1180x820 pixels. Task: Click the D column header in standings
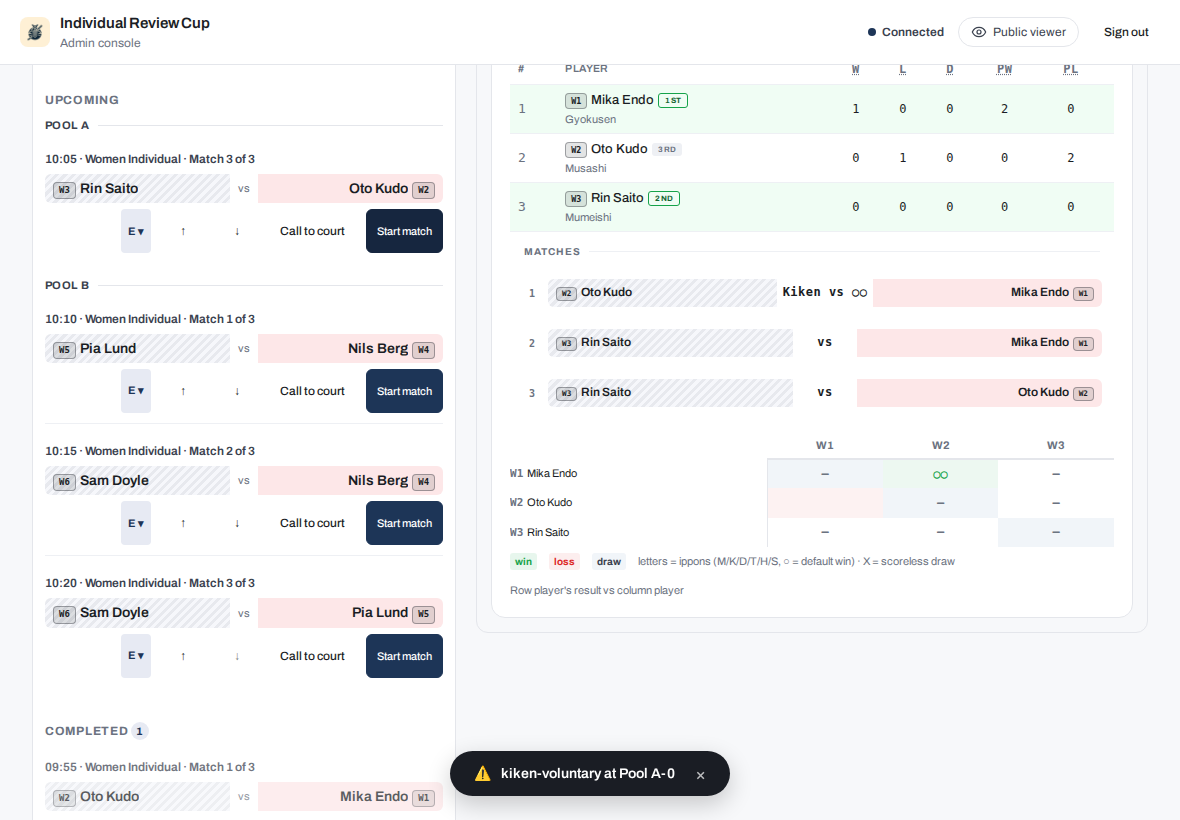pos(950,69)
